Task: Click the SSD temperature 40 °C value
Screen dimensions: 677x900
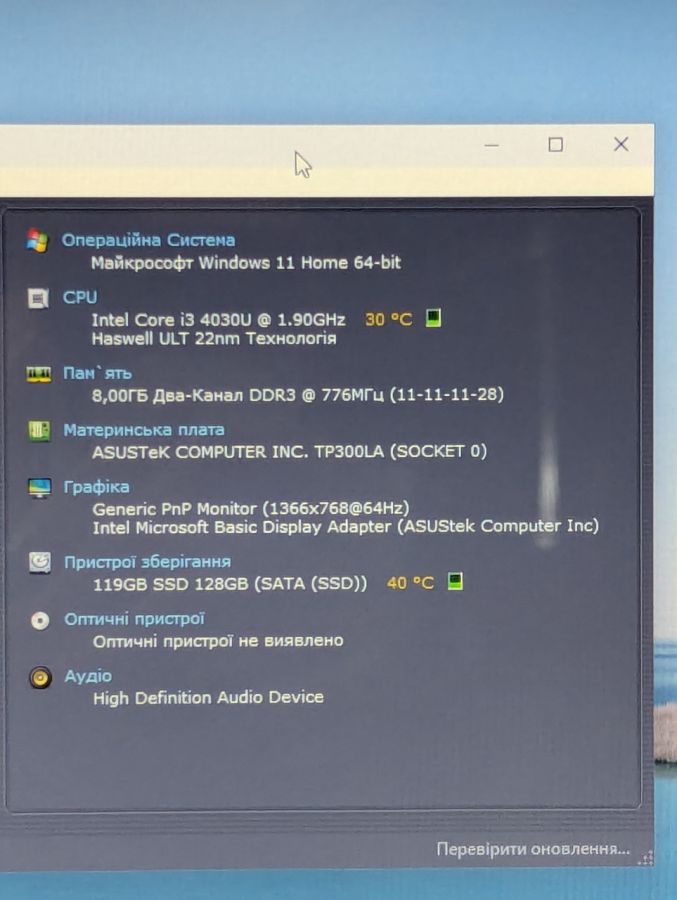Action: (410, 583)
